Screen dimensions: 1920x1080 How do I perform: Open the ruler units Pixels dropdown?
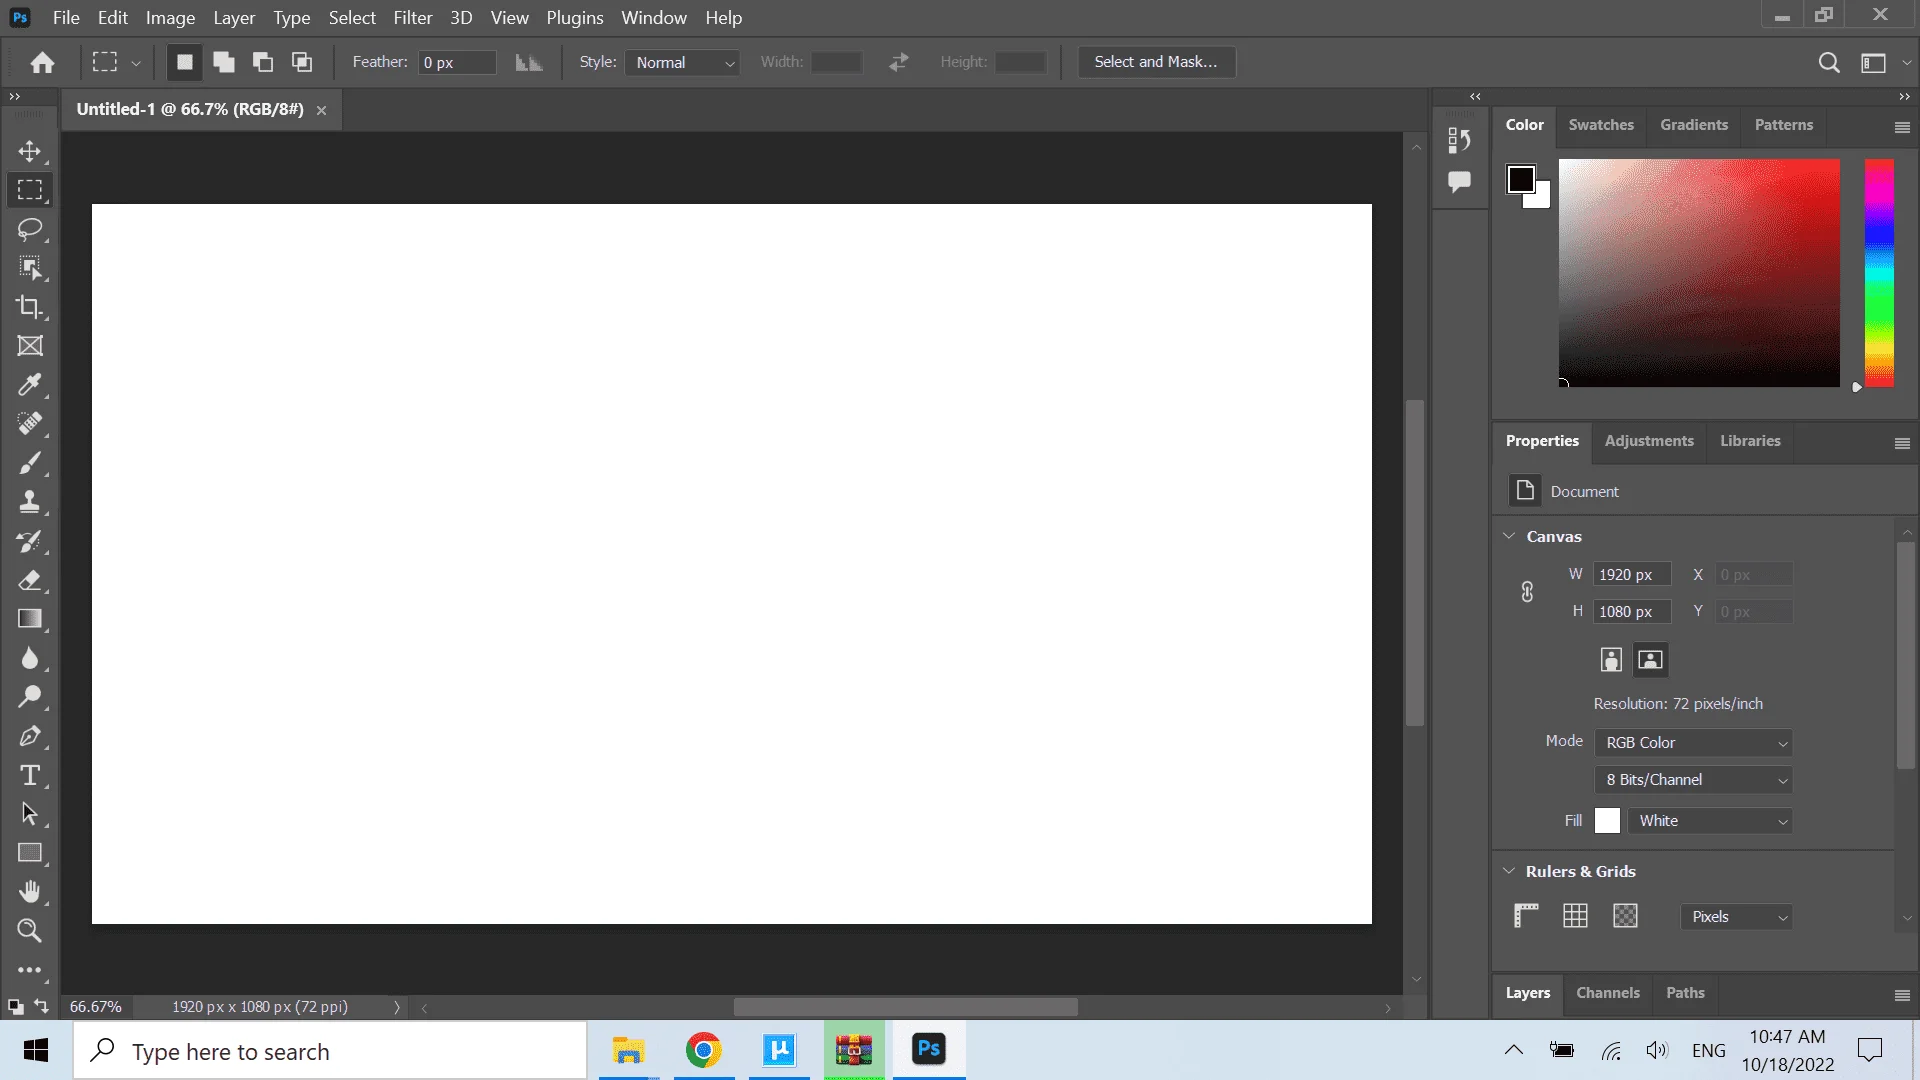[1736, 917]
